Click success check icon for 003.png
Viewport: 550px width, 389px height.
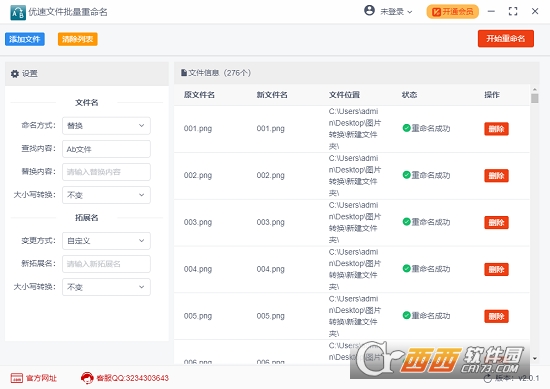pos(407,222)
